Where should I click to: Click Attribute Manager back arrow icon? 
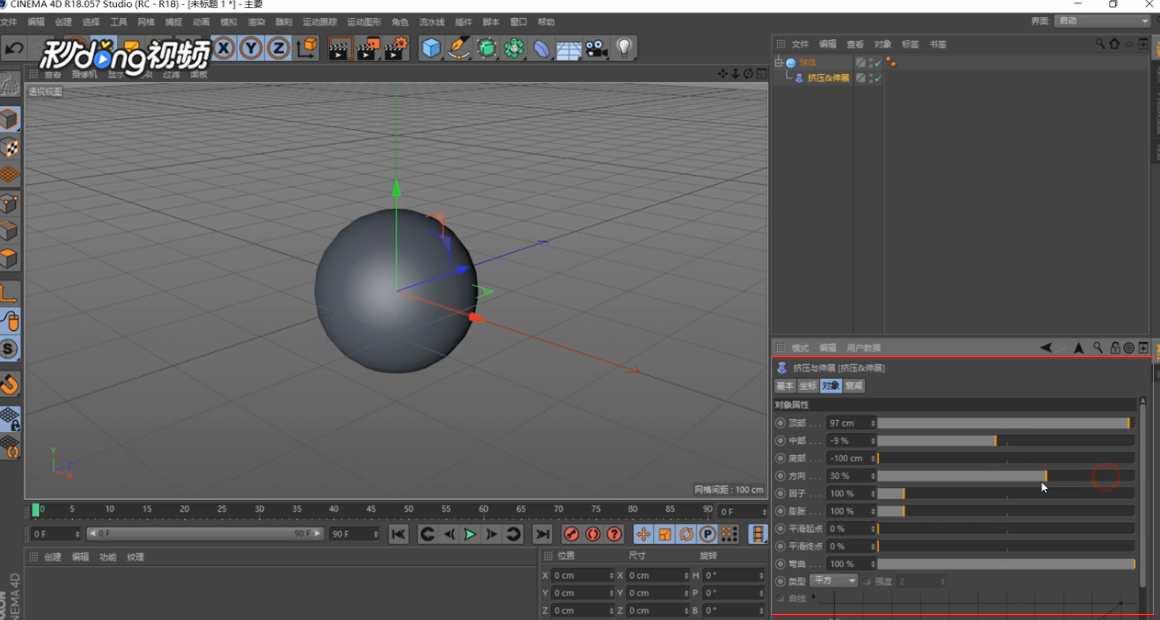pyautogui.click(x=1046, y=348)
